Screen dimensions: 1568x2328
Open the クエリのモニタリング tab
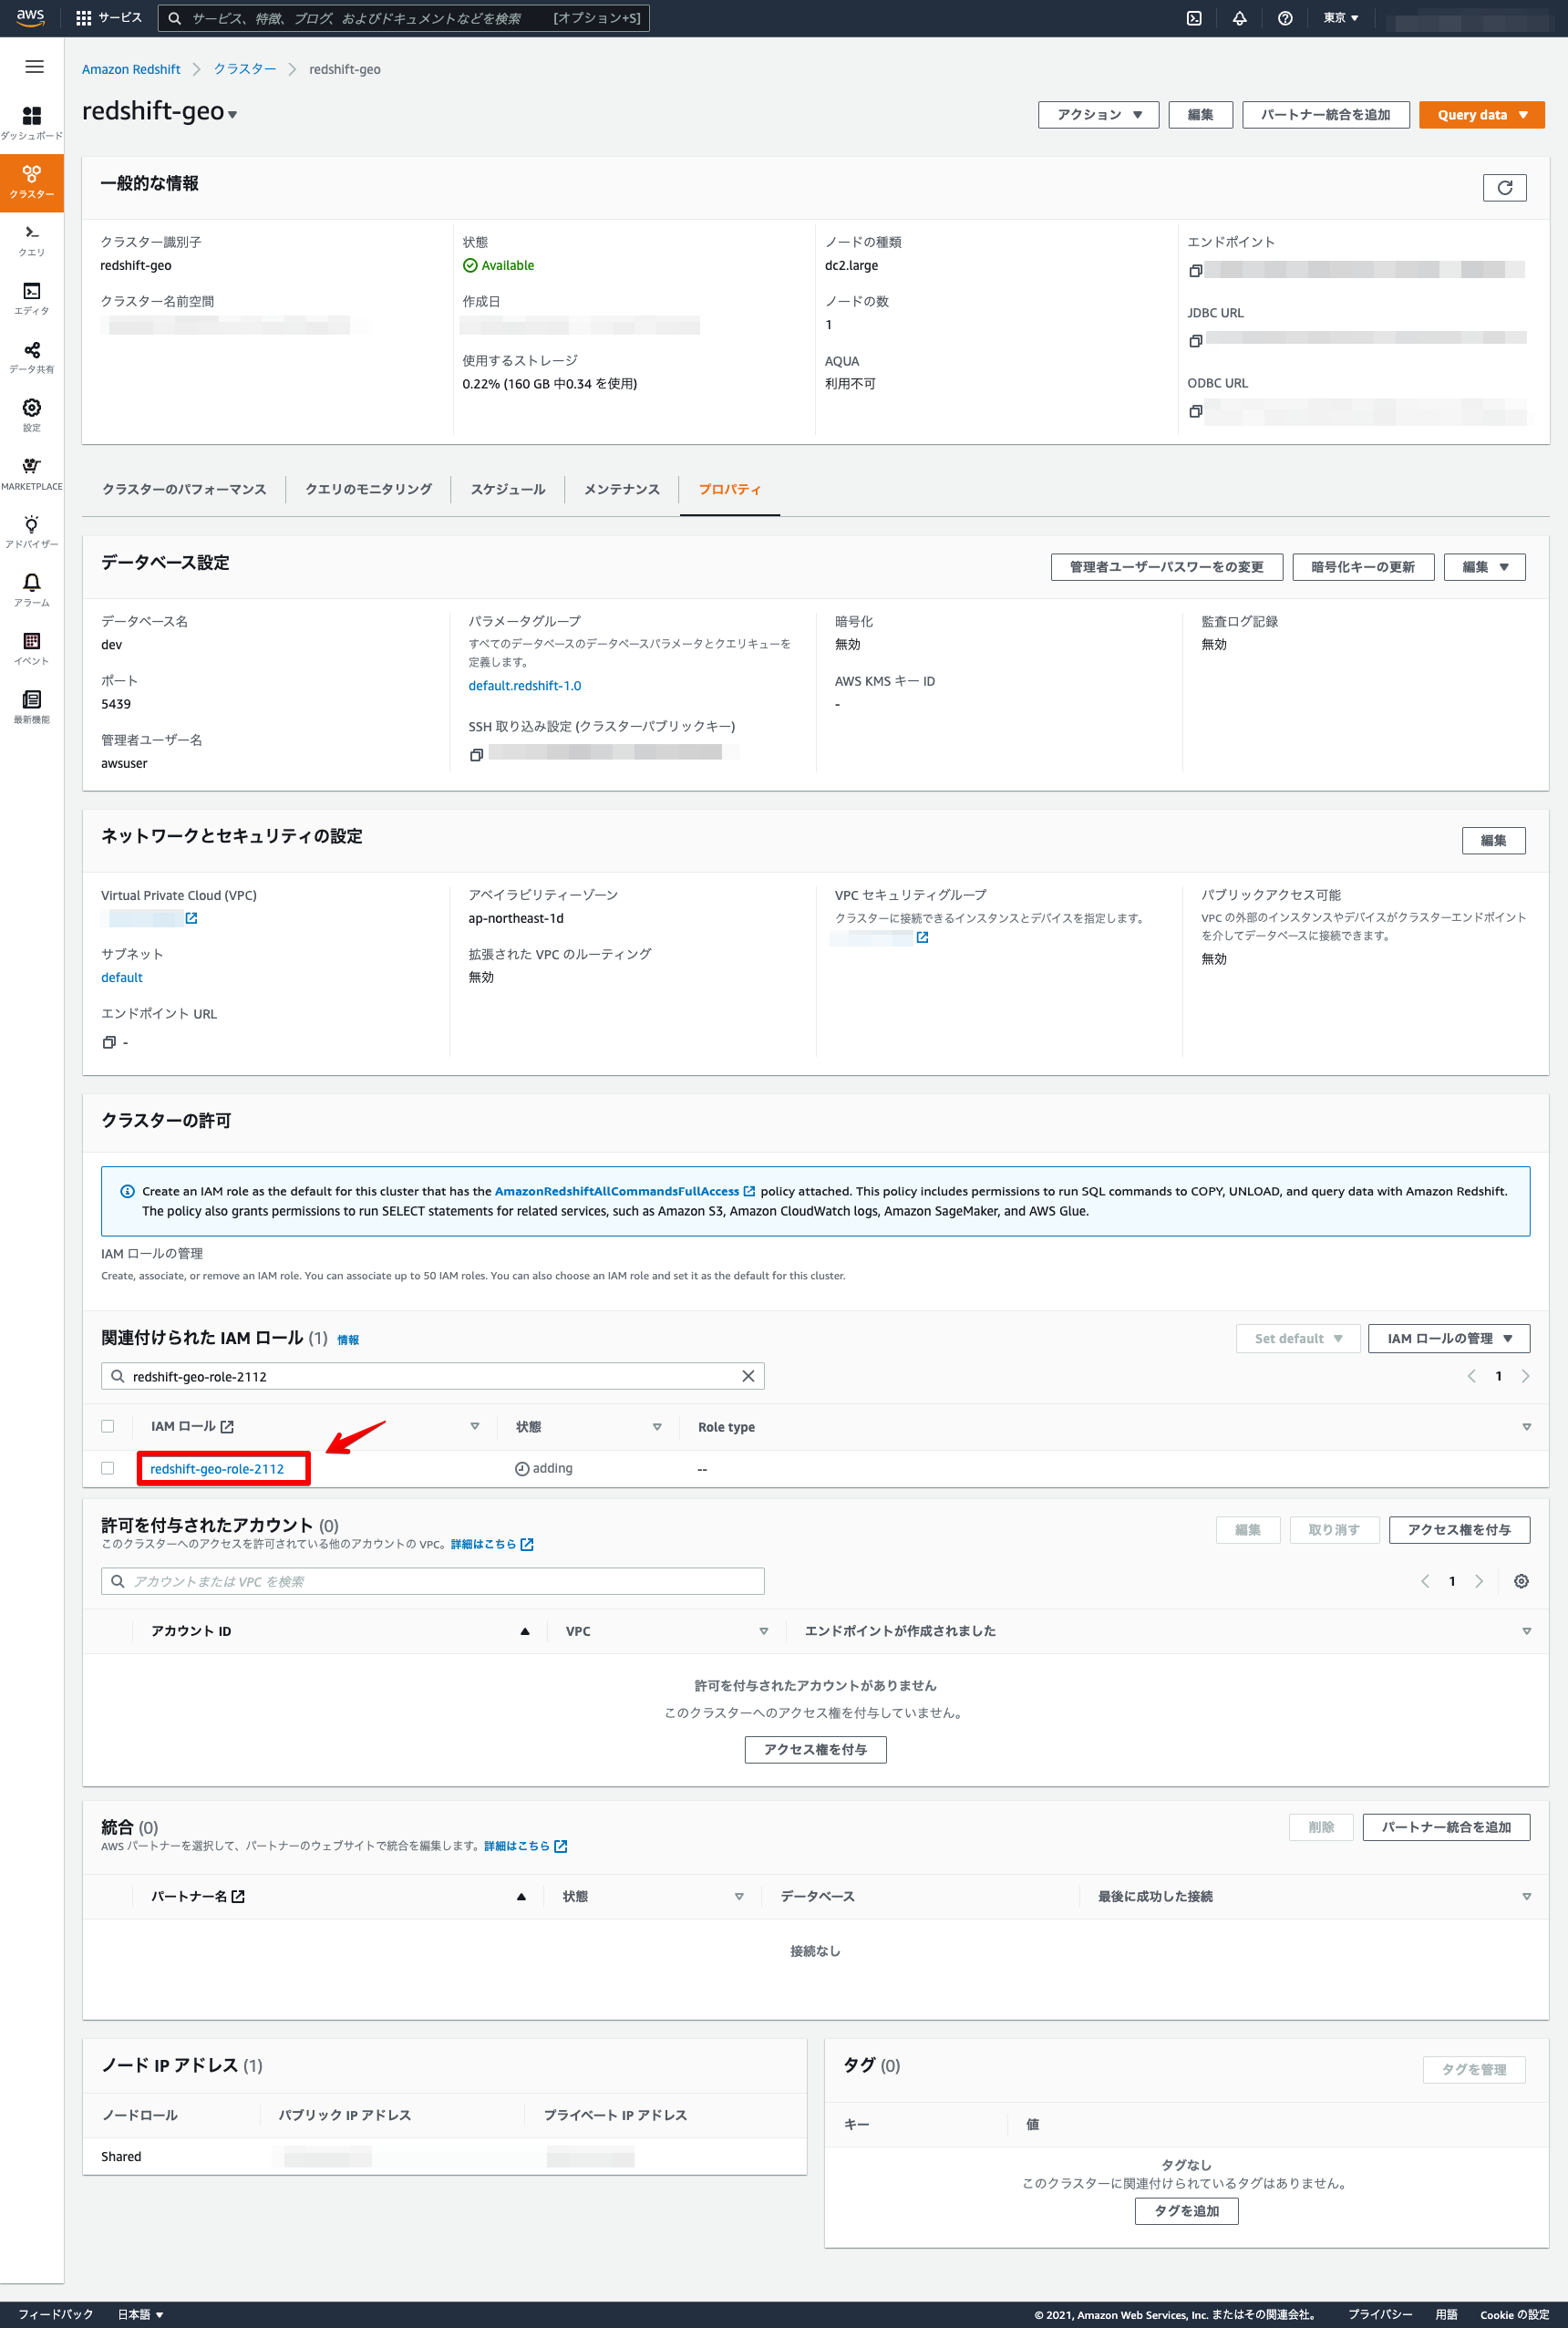[368, 489]
